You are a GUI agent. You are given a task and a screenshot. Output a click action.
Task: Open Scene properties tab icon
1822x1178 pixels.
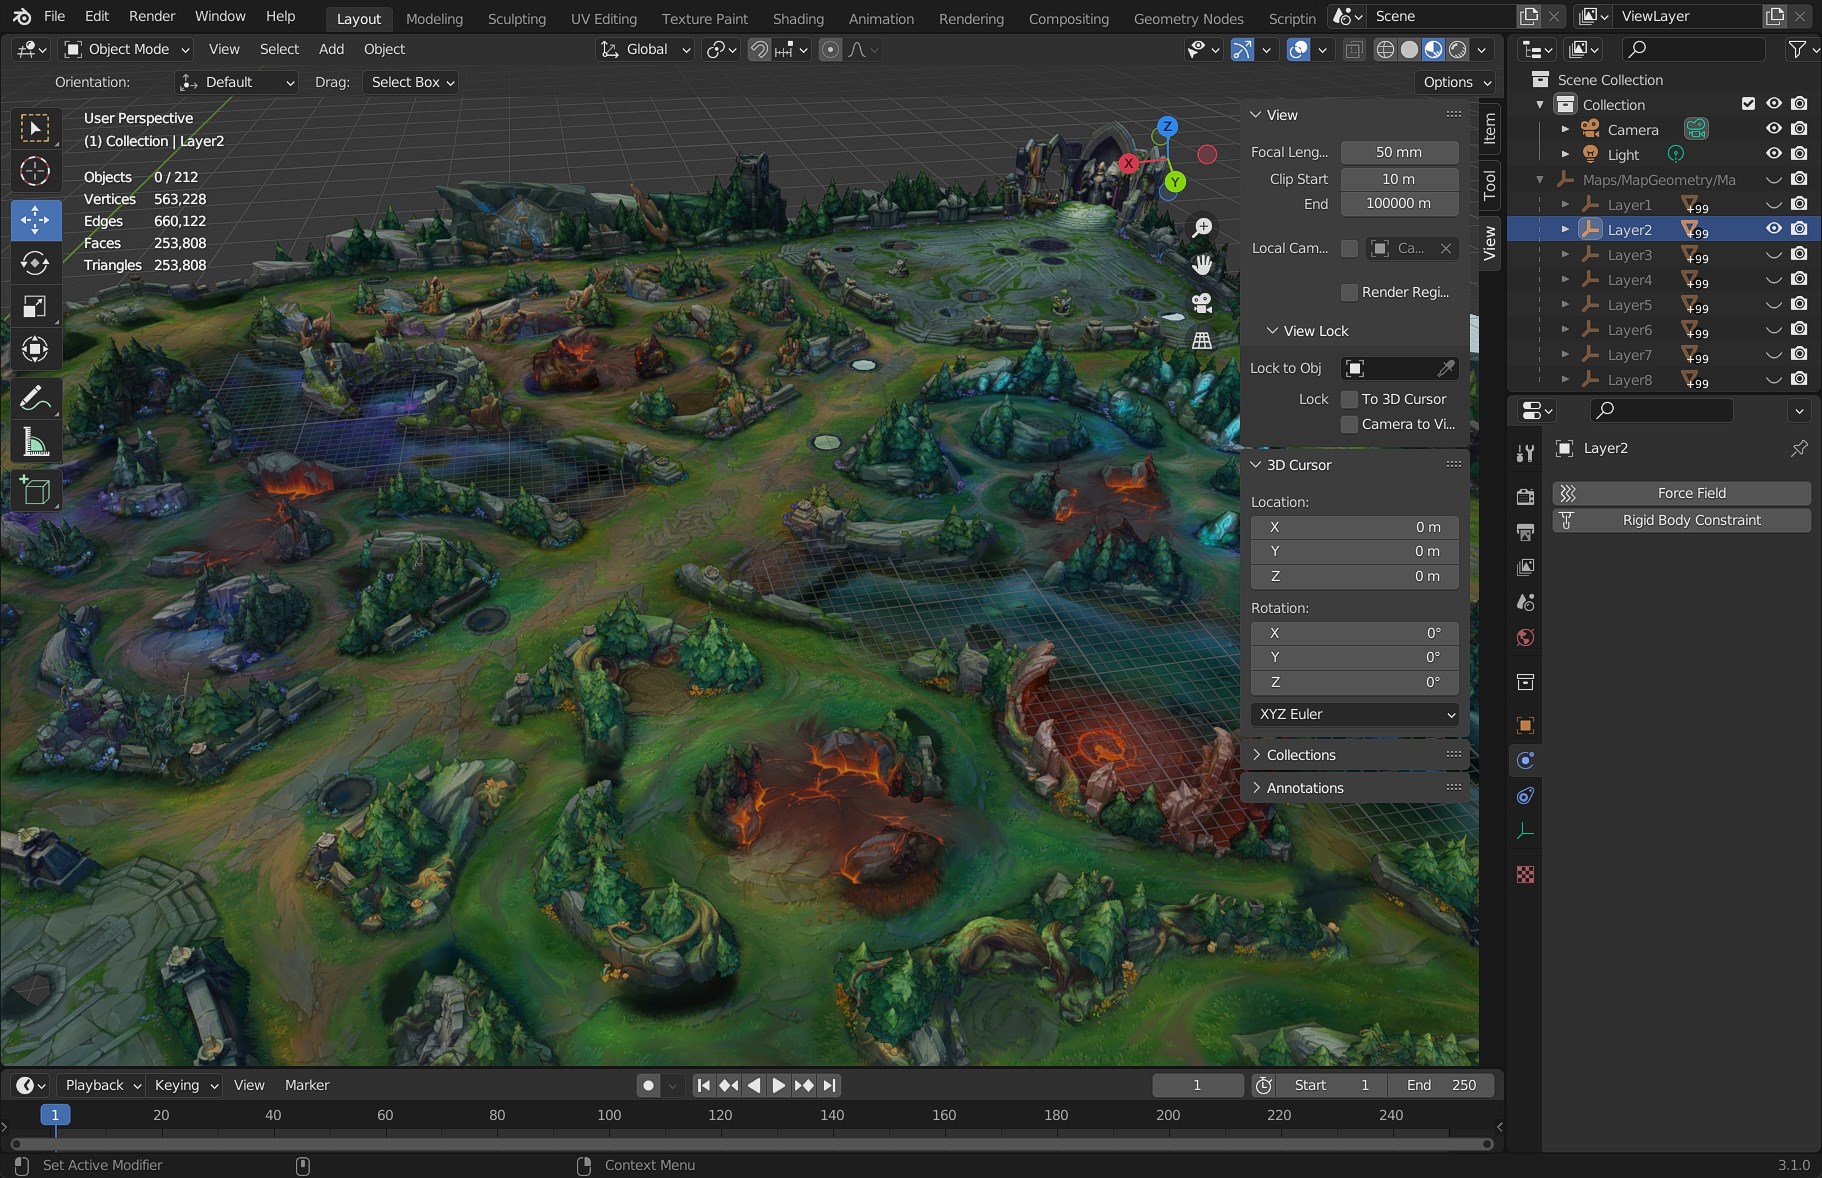pos(1525,602)
